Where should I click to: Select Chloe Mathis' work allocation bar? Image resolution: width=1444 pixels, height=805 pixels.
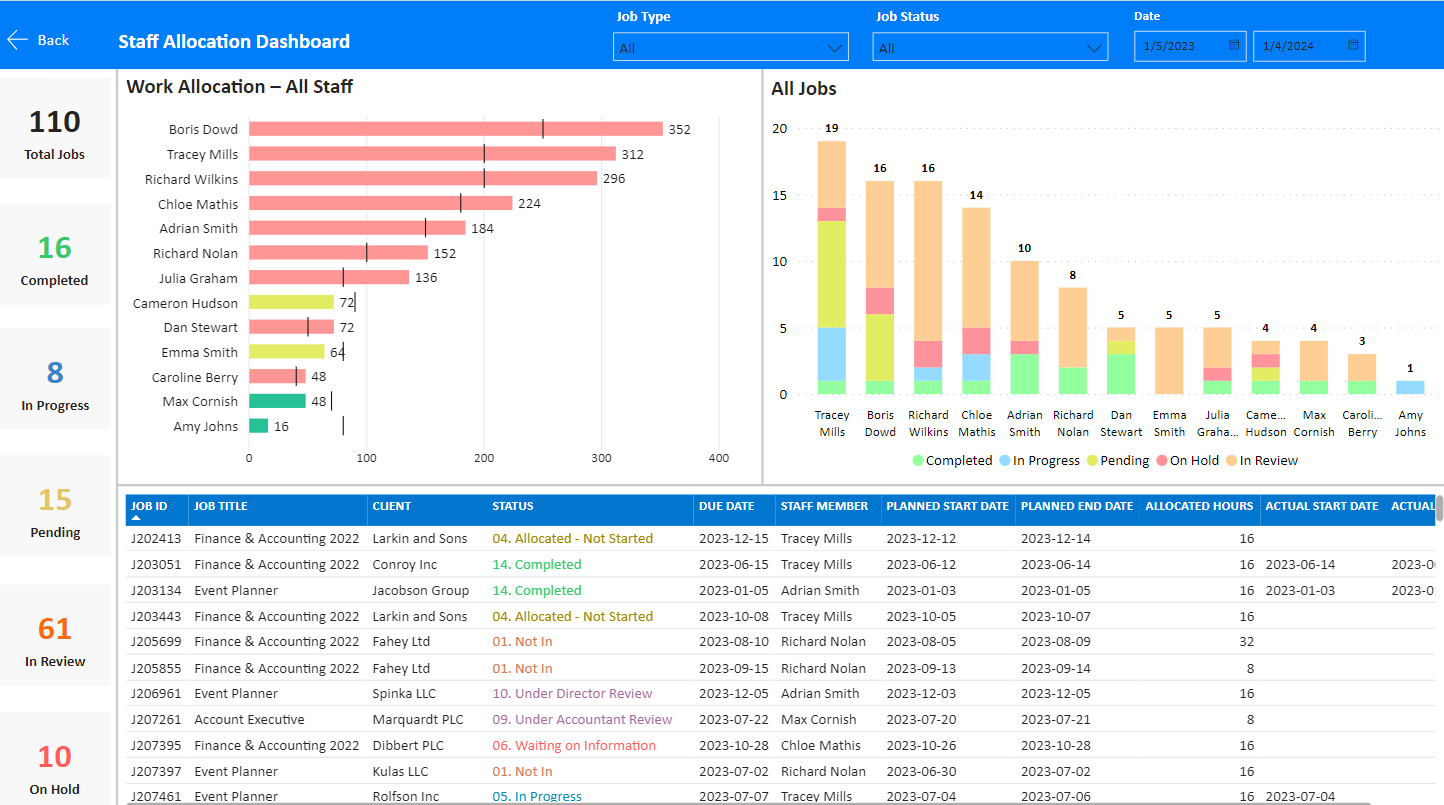pyautogui.click(x=381, y=203)
